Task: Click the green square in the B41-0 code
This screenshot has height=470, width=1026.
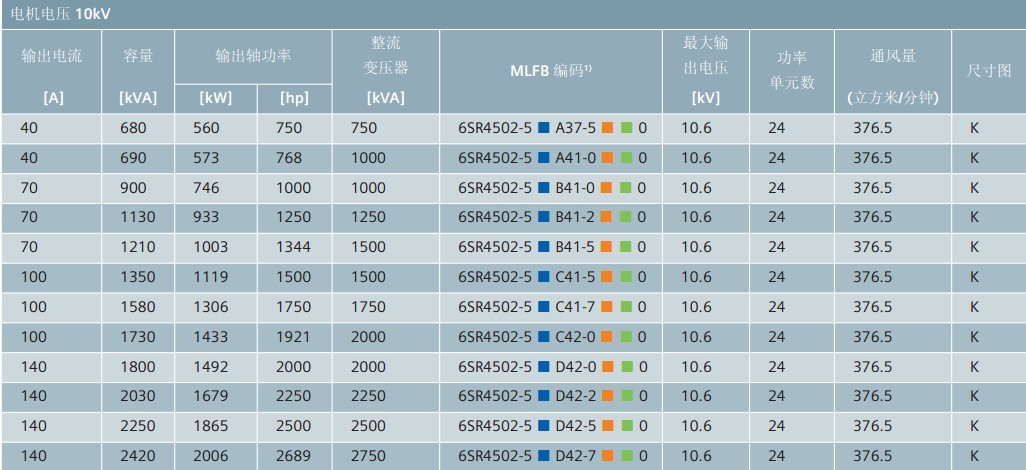Action: (626, 188)
